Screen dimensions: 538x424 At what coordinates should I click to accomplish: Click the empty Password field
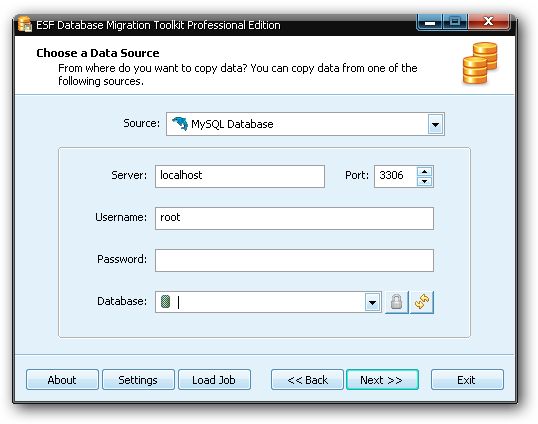click(x=294, y=260)
